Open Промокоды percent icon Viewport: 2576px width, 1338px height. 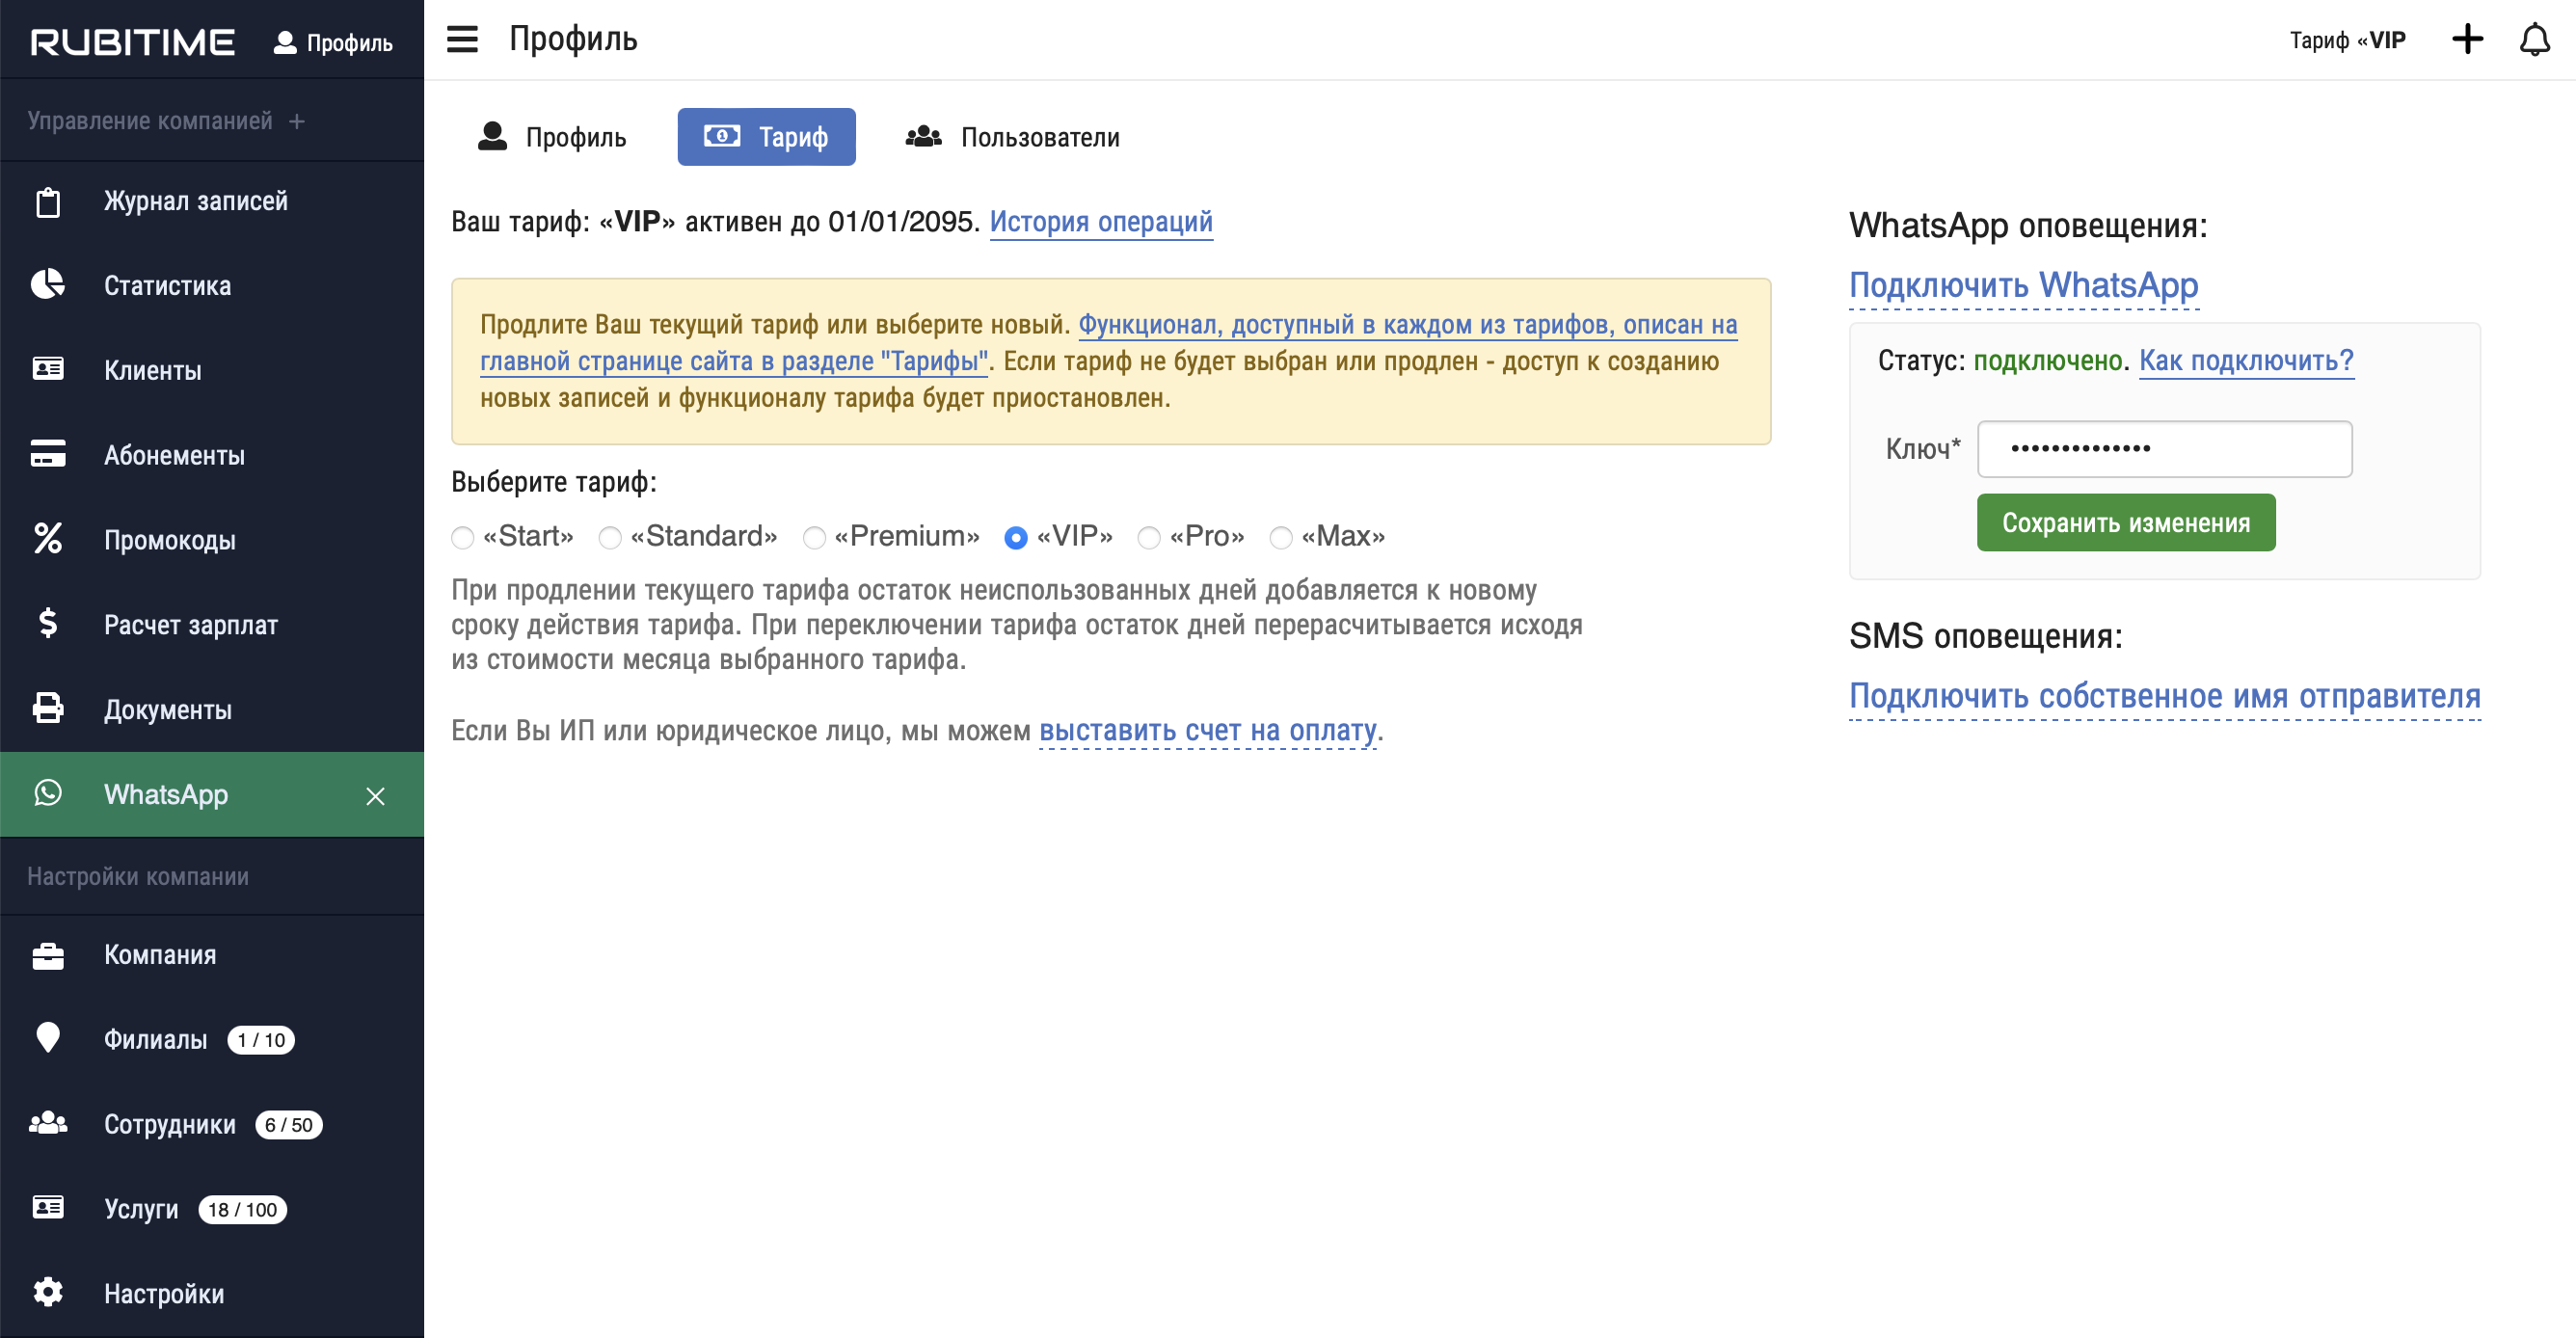coord(47,539)
